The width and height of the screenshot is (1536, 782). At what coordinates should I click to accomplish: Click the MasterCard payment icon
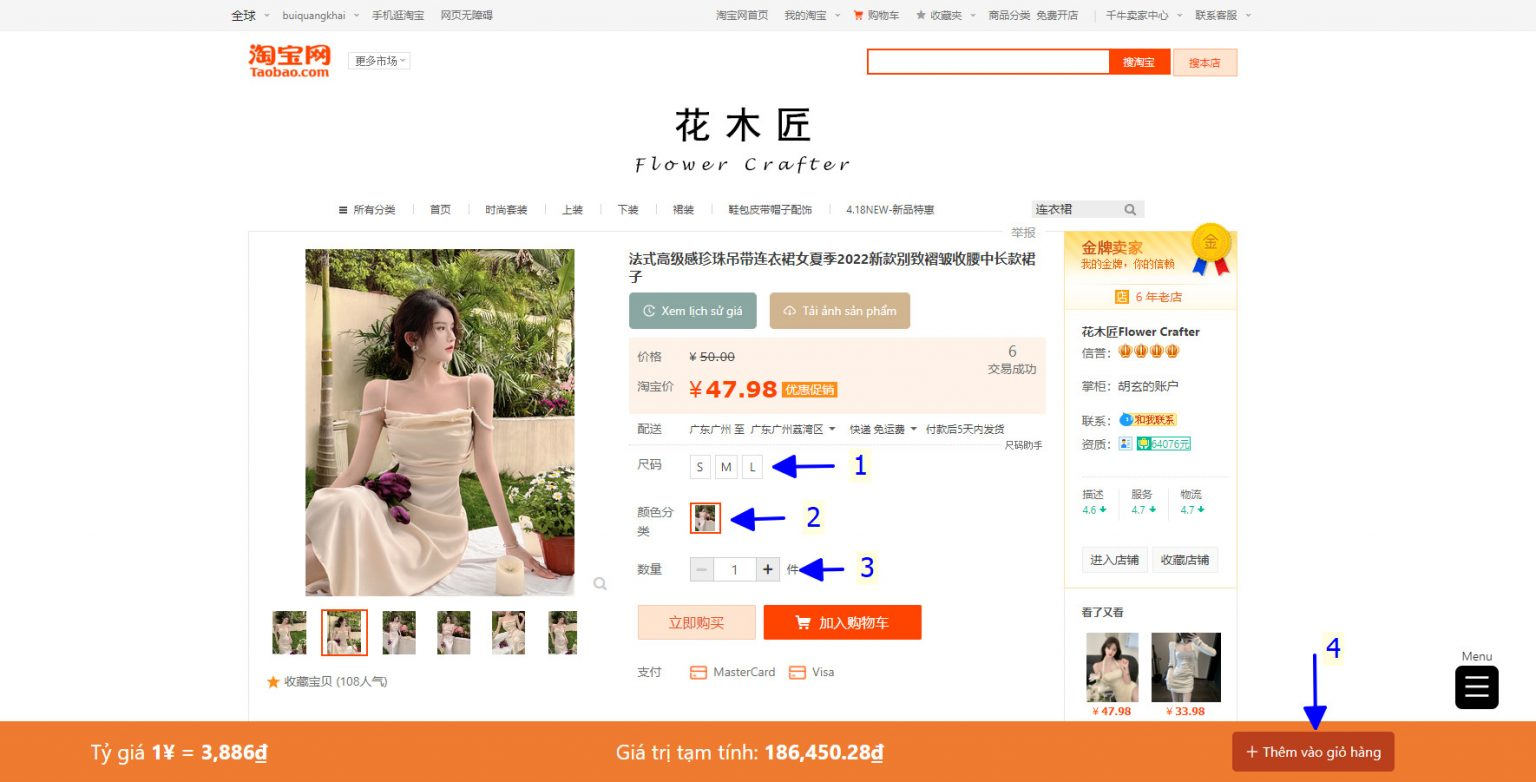[x=698, y=672]
